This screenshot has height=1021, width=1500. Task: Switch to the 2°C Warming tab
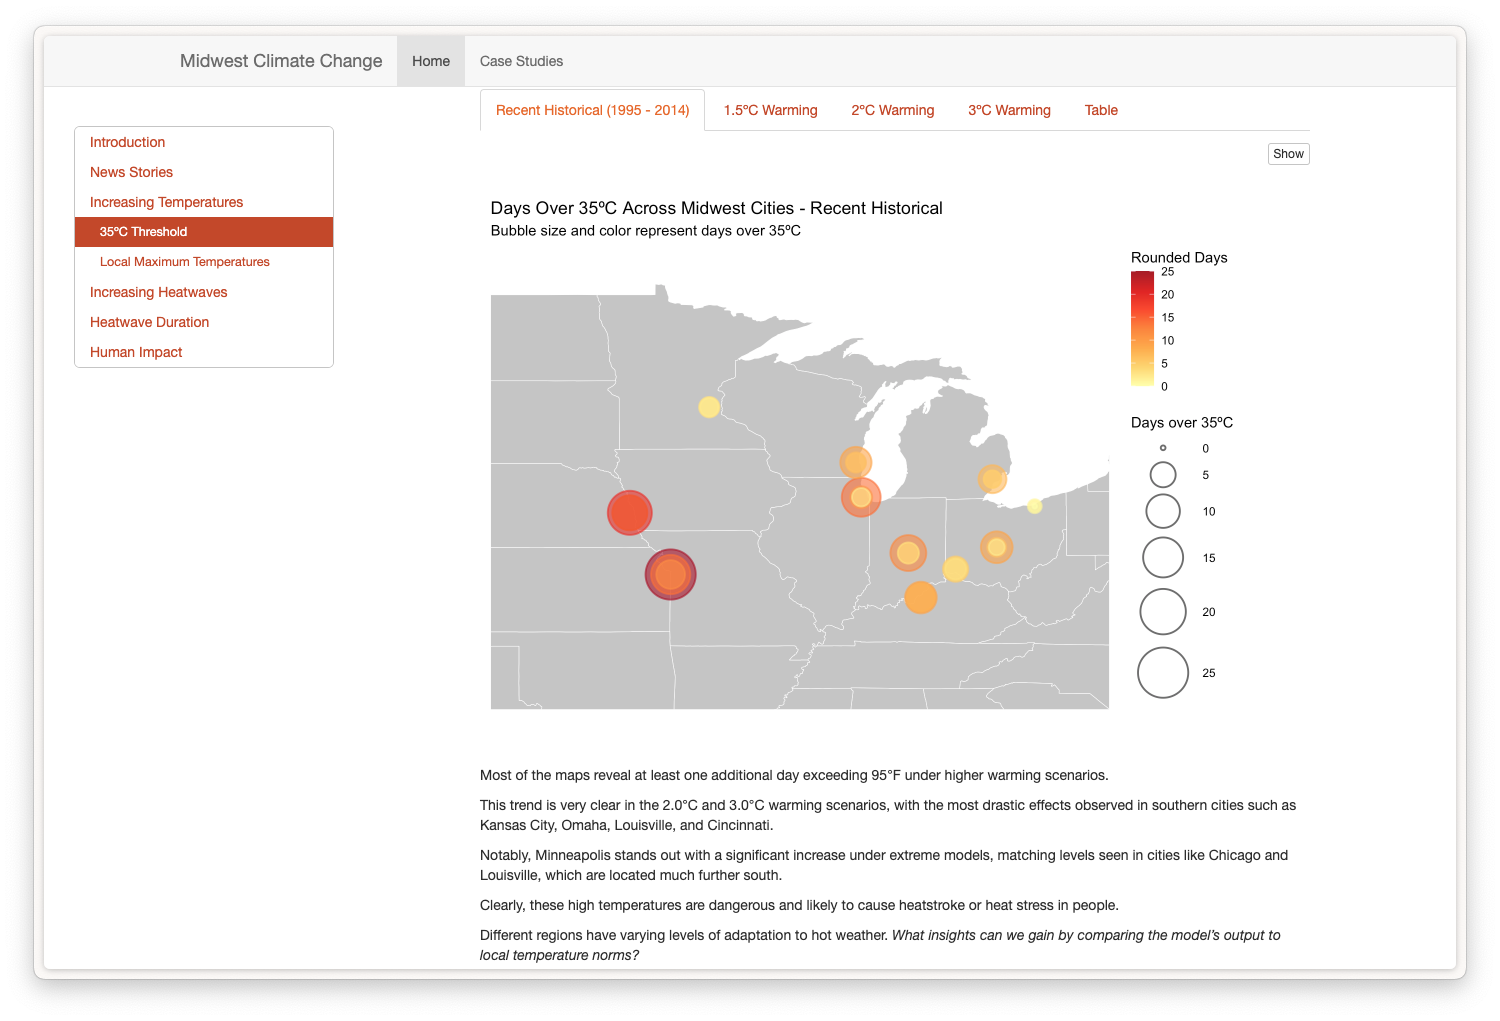(x=892, y=110)
